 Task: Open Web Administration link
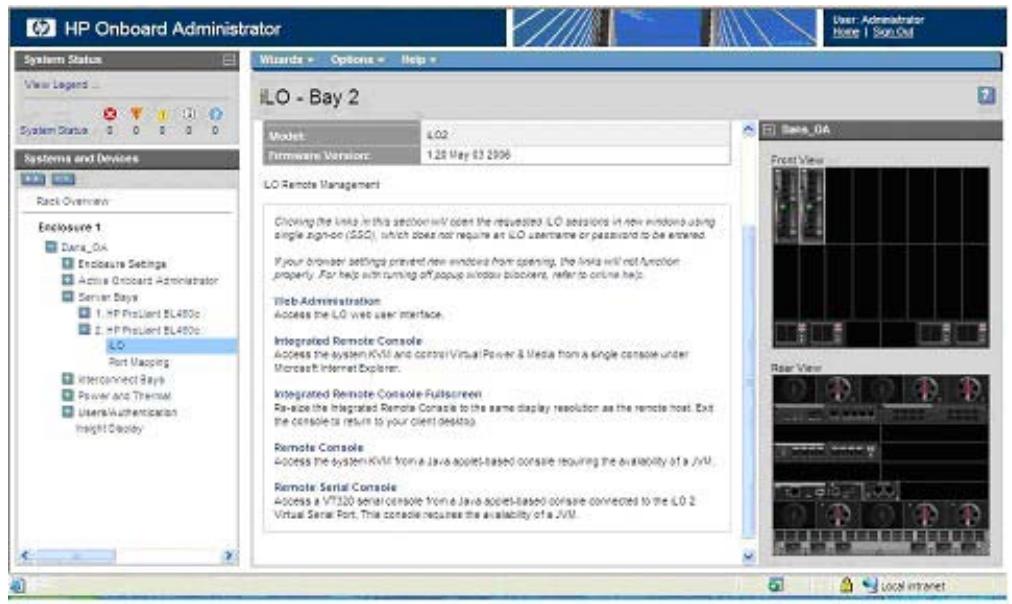pyautogui.click(x=327, y=301)
